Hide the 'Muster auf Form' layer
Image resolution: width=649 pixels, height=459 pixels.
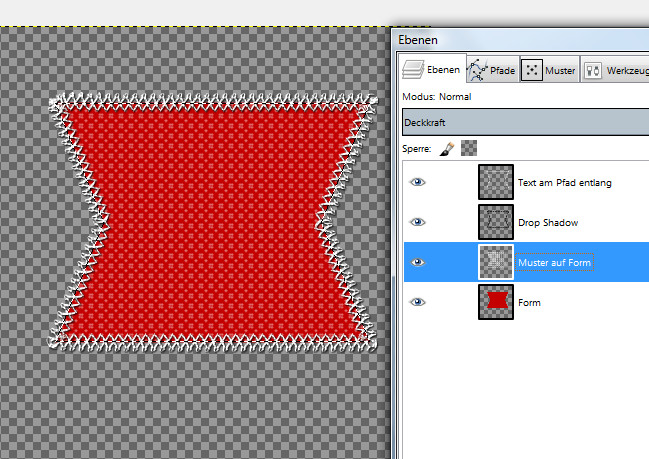pyautogui.click(x=419, y=262)
